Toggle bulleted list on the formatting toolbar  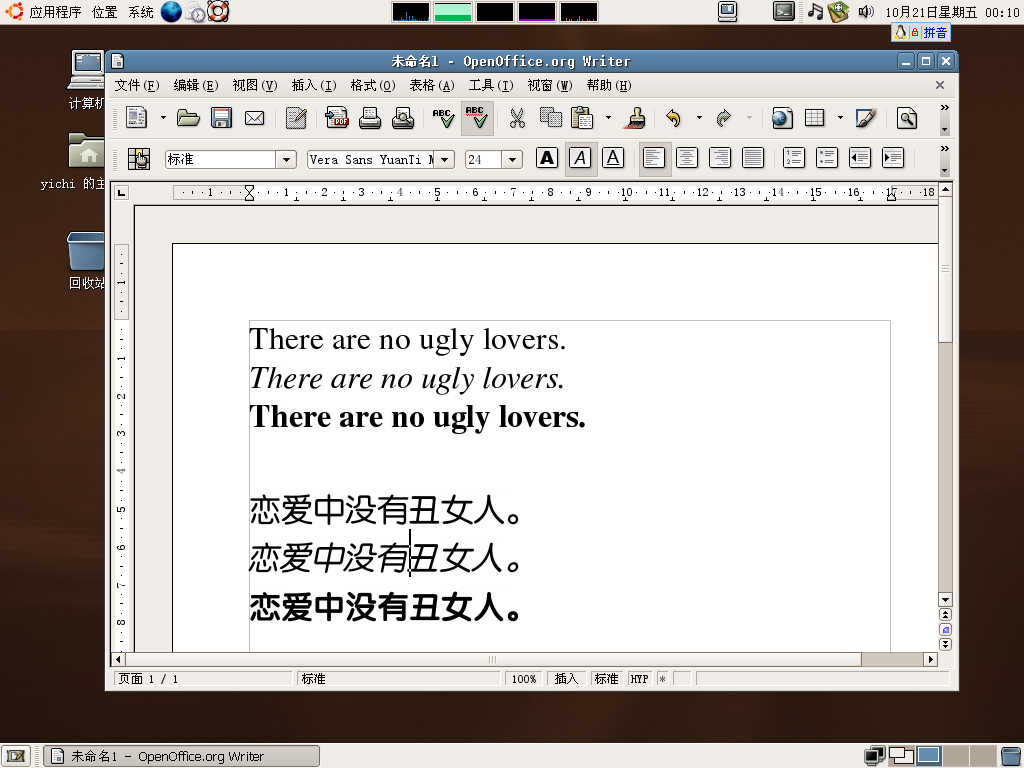coord(827,158)
